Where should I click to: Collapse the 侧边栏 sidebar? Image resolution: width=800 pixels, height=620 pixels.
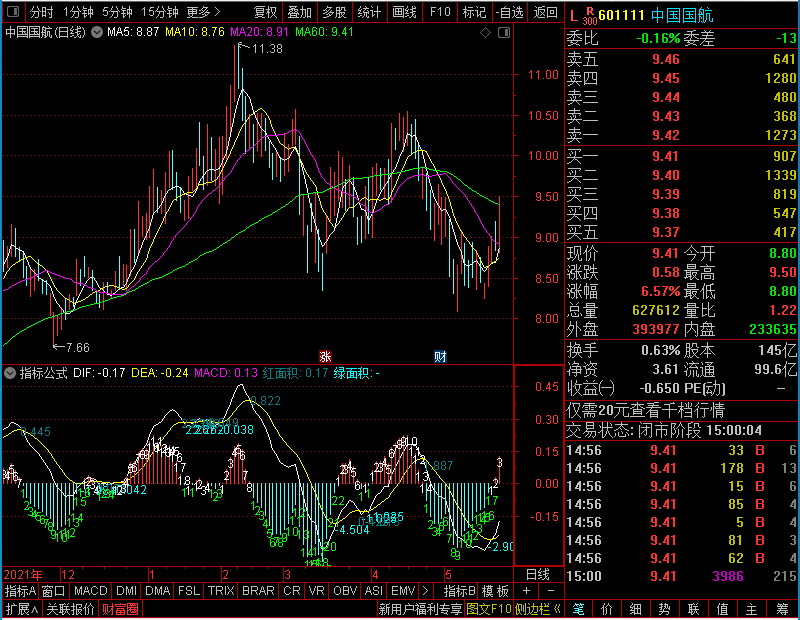(x=538, y=609)
